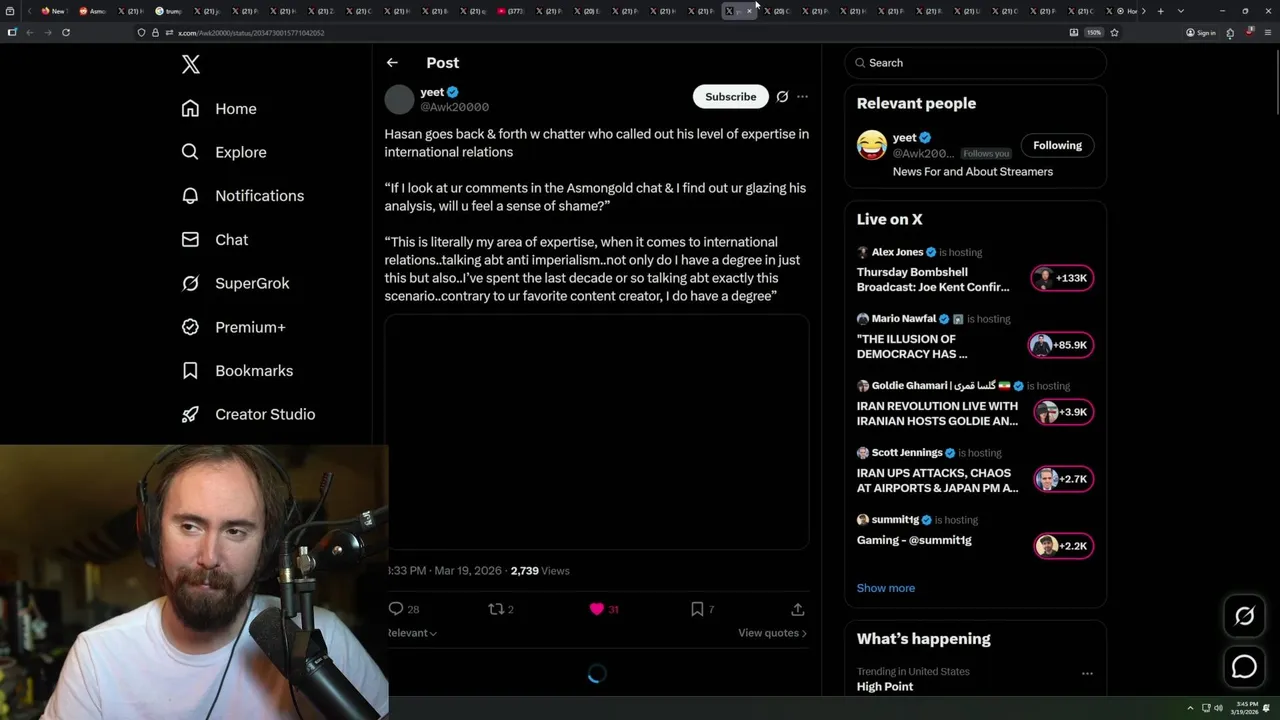Reload the page in the browser

click(x=66, y=32)
